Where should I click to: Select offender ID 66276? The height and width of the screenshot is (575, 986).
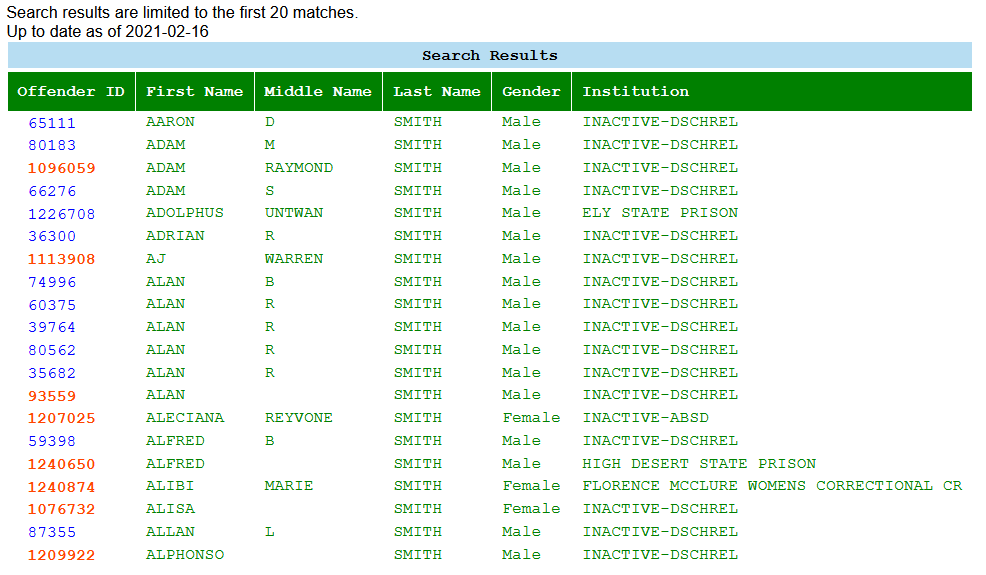click(52, 191)
